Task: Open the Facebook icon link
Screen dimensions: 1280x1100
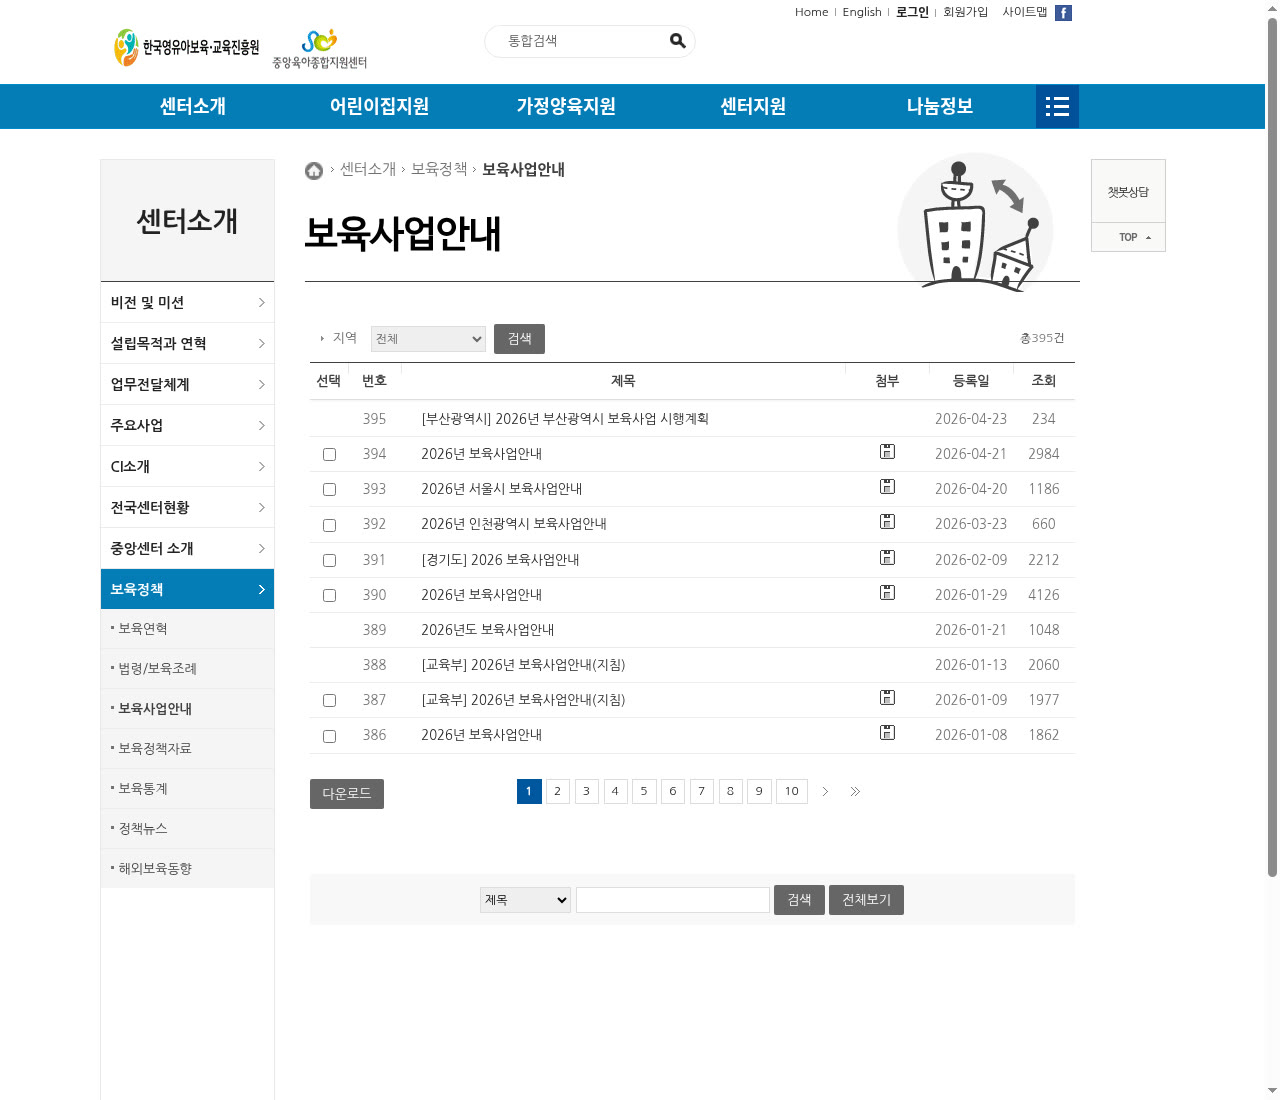Action: pos(1063,13)
